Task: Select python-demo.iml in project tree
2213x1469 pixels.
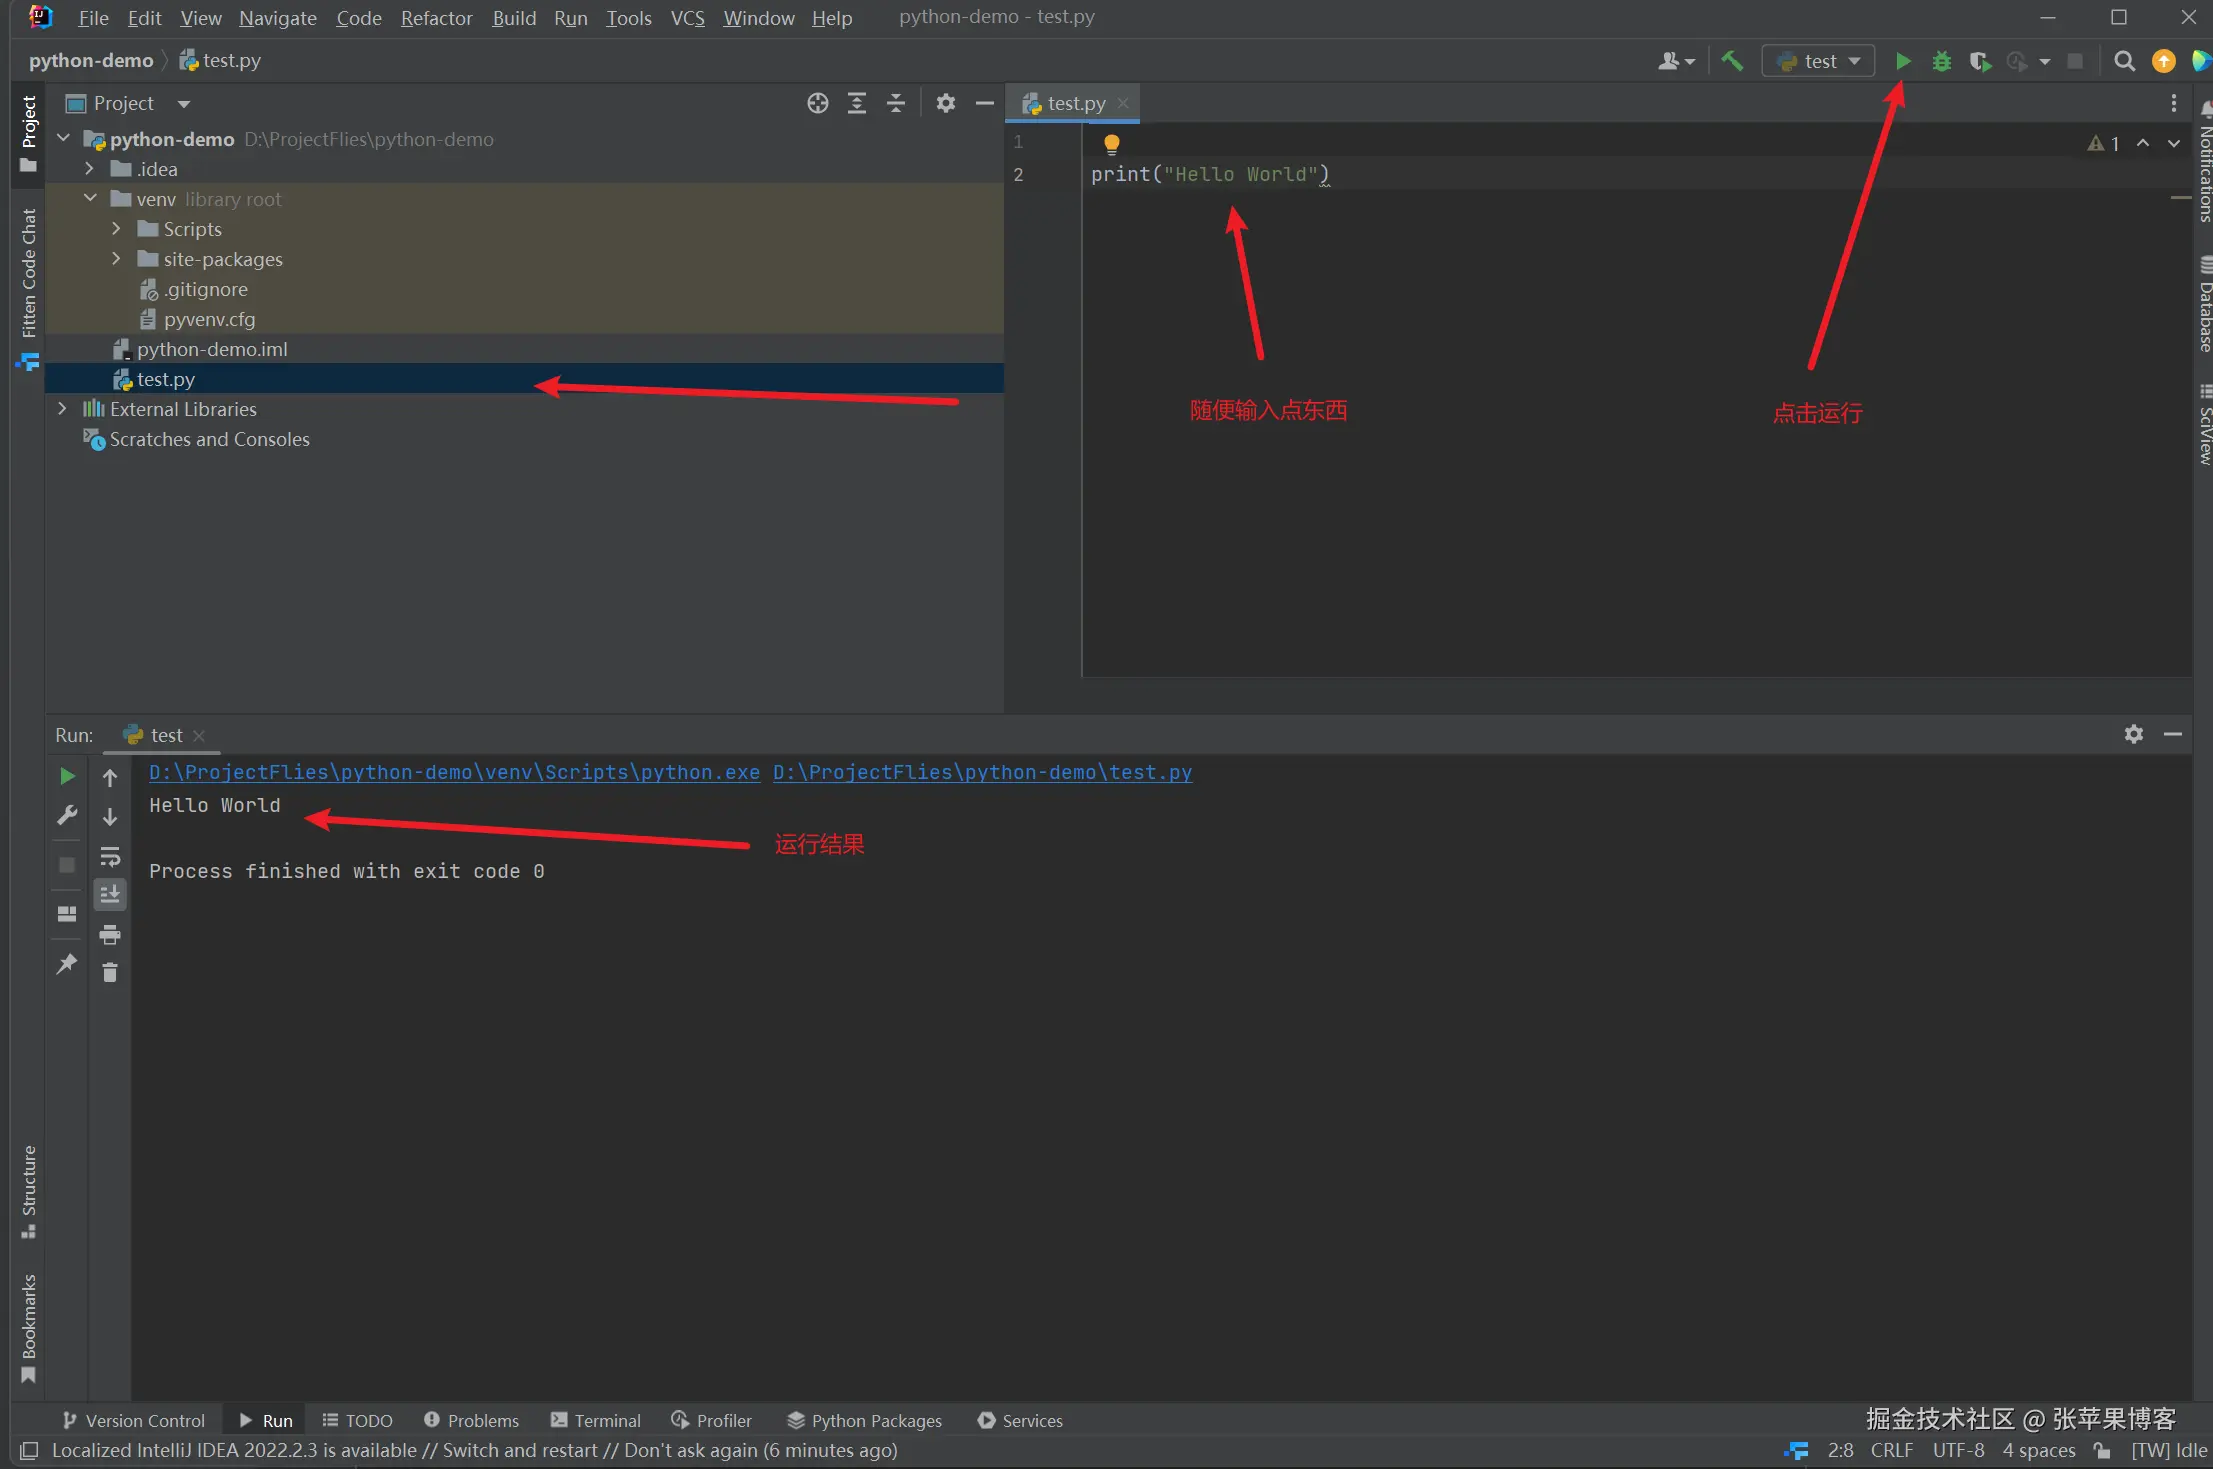Action: (x=212, y=349)
